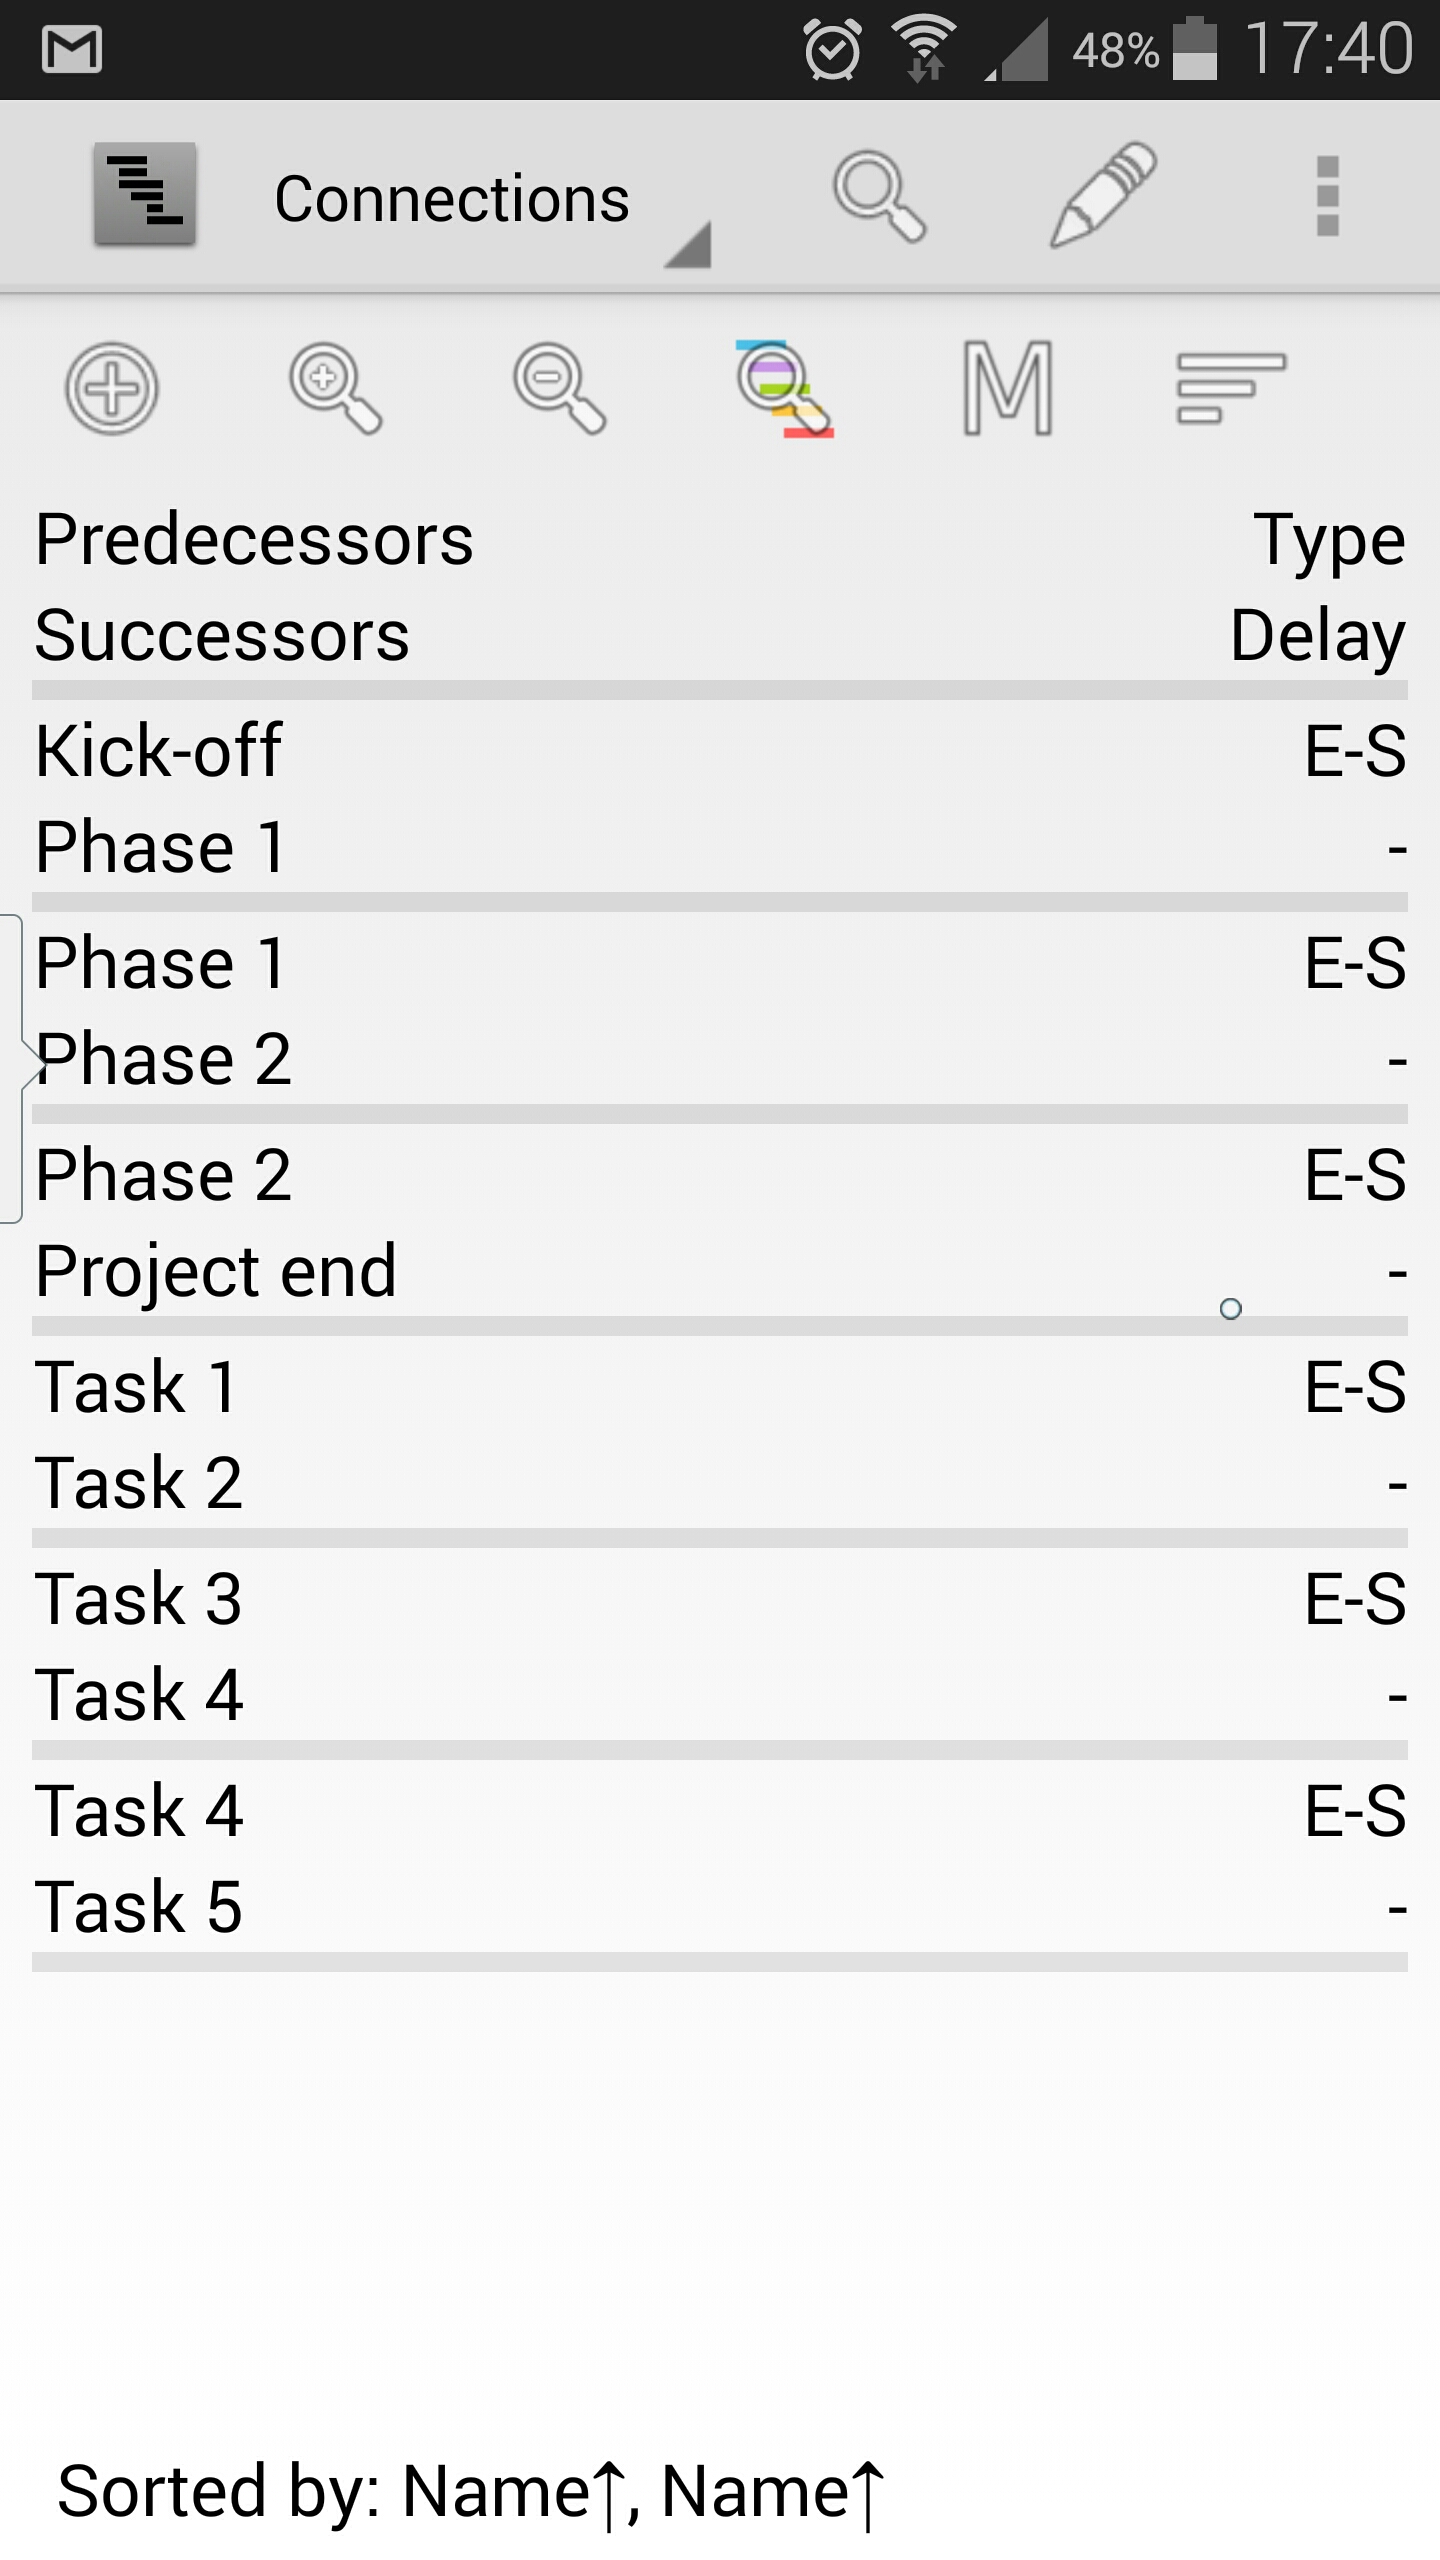This screenshot has width=1440, height=2560.
Task: Open the sort lines icon
Action: (1231, 388)
